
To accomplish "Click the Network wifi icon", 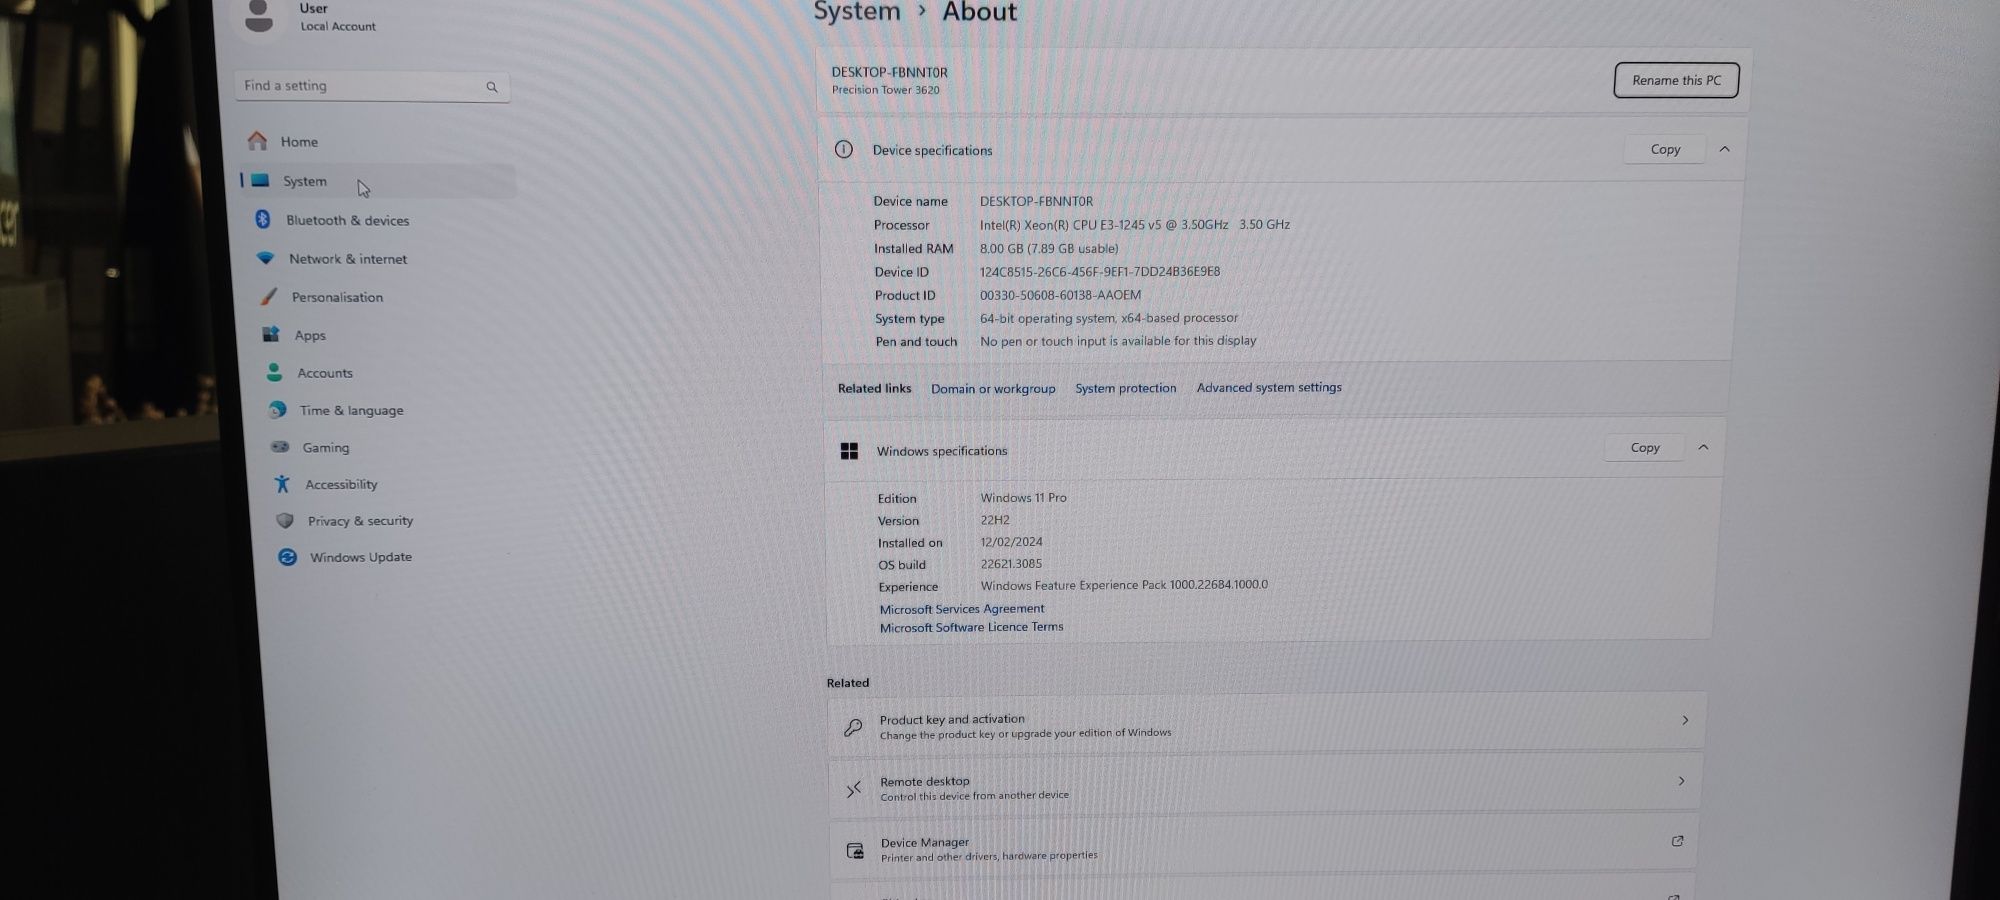I will (x=265, y=258).
